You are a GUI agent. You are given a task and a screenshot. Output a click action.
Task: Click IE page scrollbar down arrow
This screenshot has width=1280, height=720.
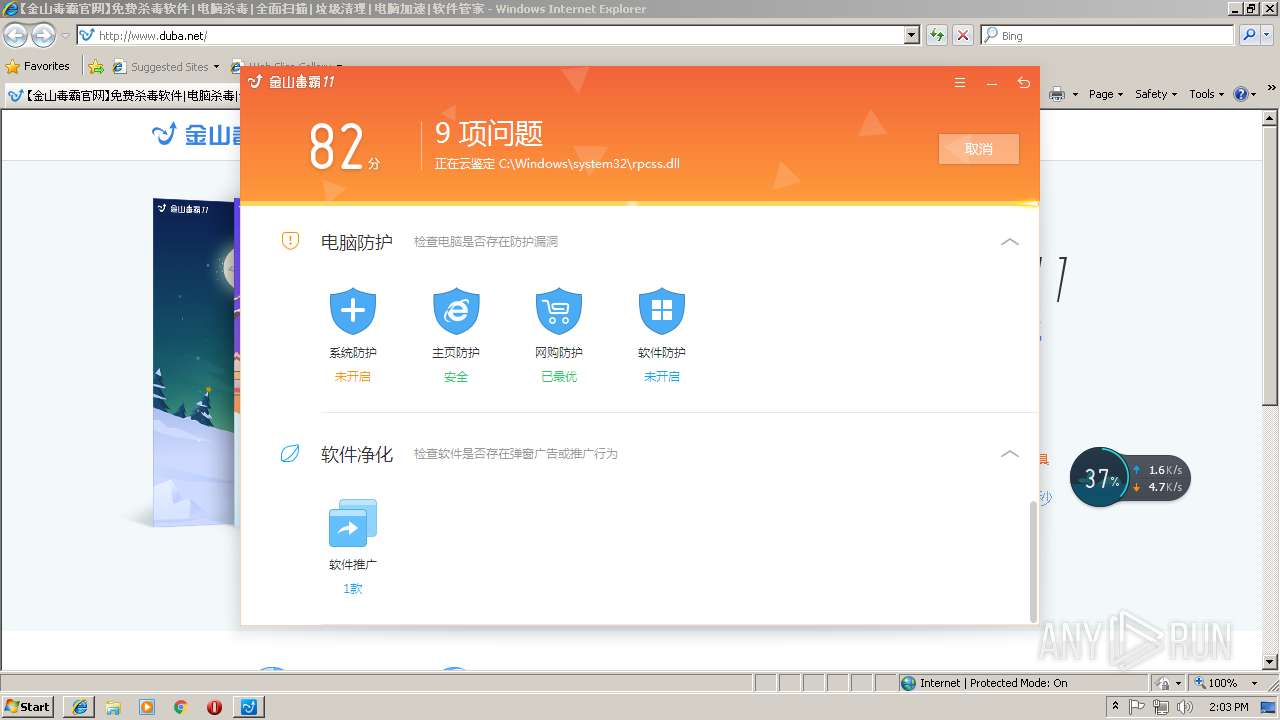click(1271, 662)
